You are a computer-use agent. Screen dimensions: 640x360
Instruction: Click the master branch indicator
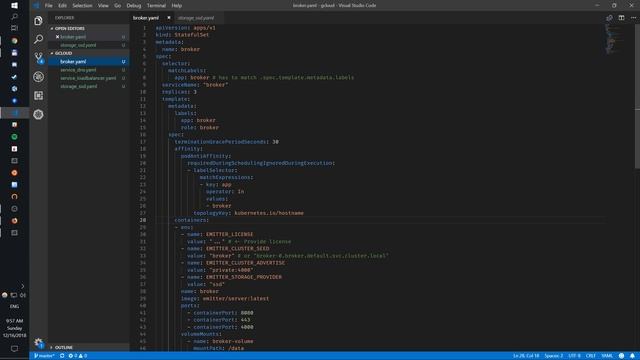44,356
